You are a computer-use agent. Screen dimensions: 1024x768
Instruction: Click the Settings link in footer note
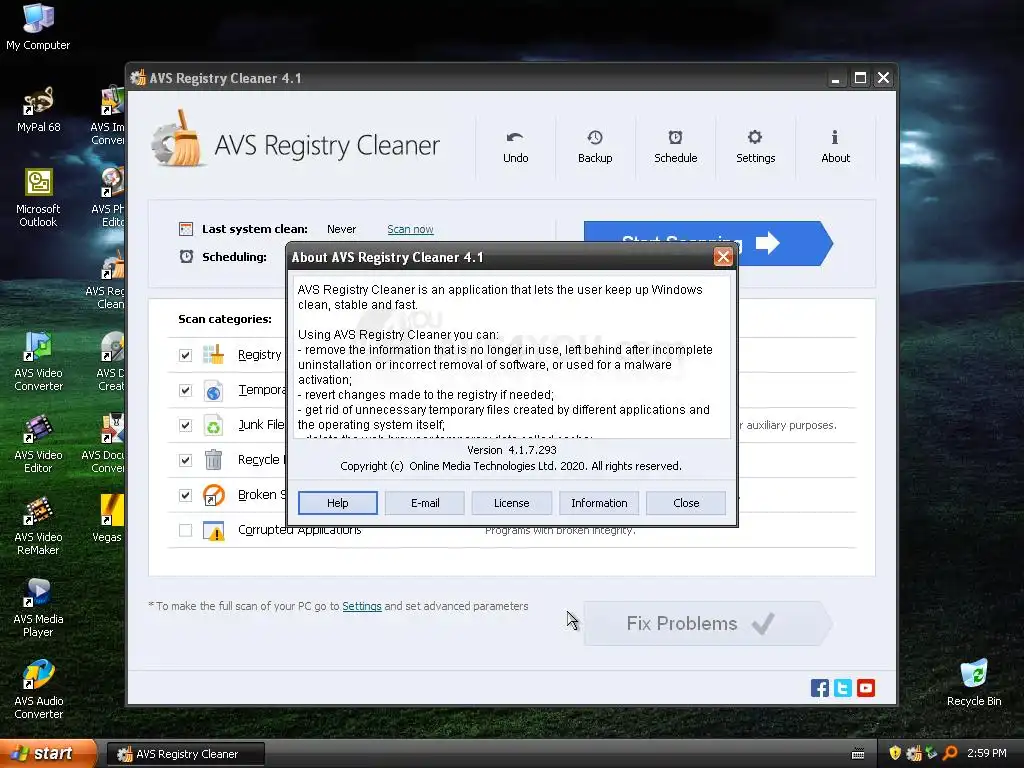362,606
